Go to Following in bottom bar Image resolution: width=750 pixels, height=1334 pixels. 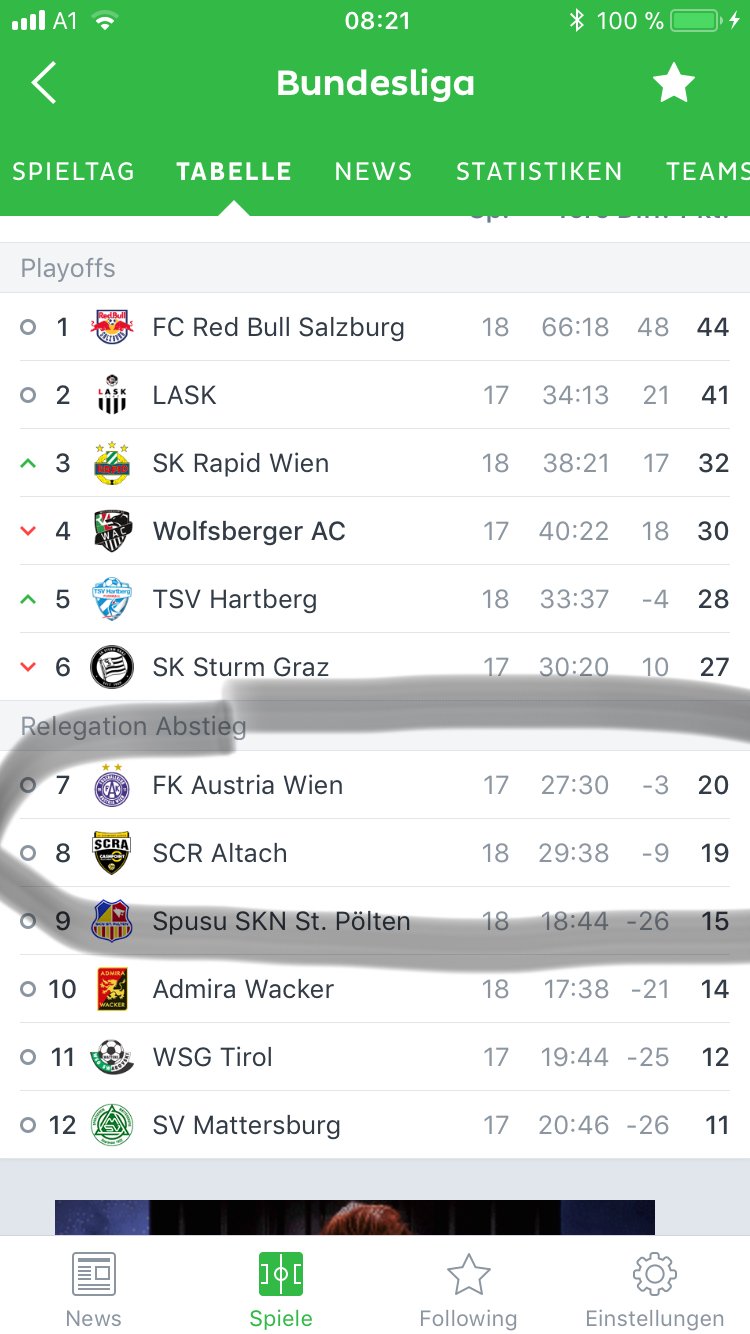tap(468, 1288)
